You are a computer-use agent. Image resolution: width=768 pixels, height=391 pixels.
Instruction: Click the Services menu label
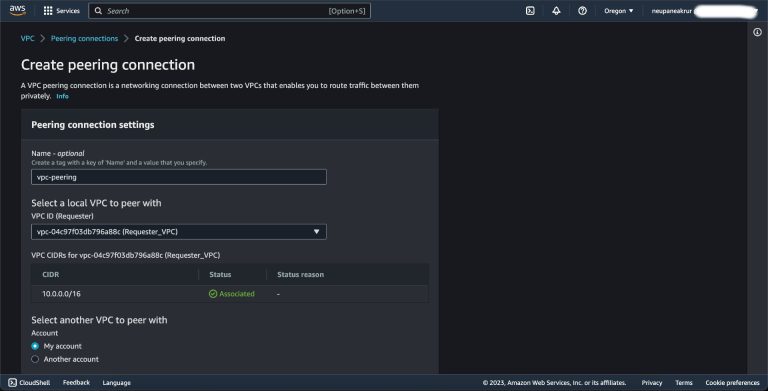[x=68, y=11]
